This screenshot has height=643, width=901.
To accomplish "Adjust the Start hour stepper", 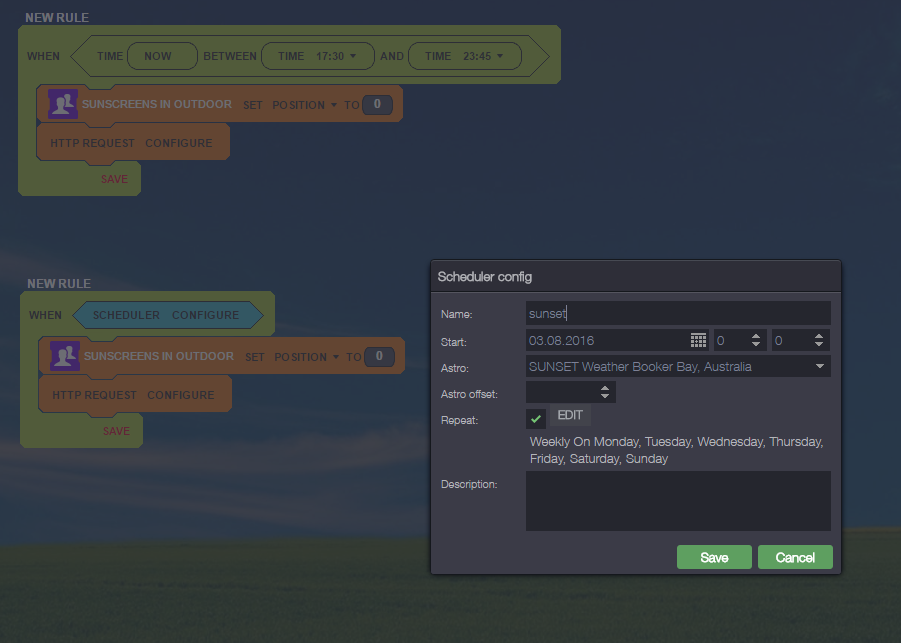I will tap(756, 340).
